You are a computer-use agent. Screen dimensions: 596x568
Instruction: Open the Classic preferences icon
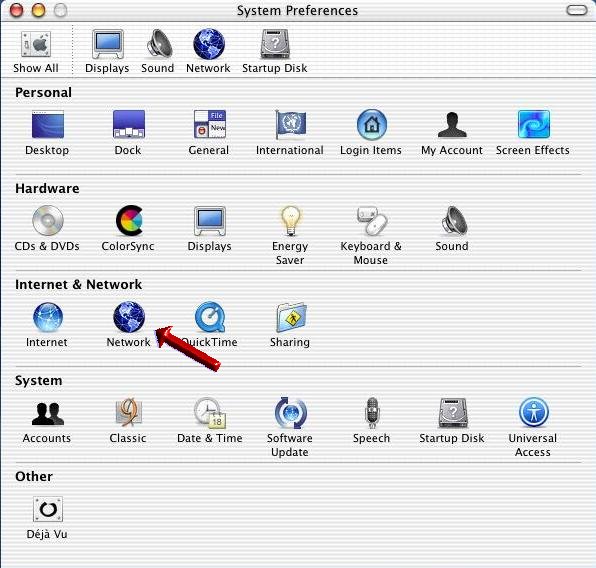coord(129,412)
